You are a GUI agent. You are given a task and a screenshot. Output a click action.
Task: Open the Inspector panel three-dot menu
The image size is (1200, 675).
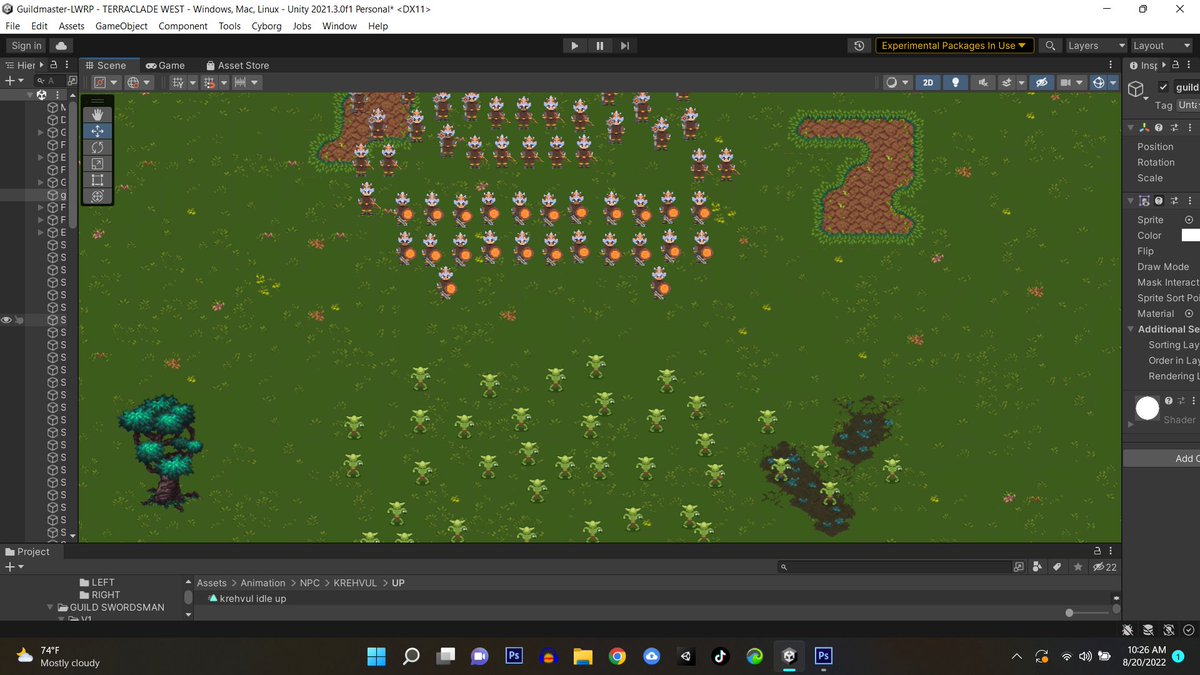1188,65
